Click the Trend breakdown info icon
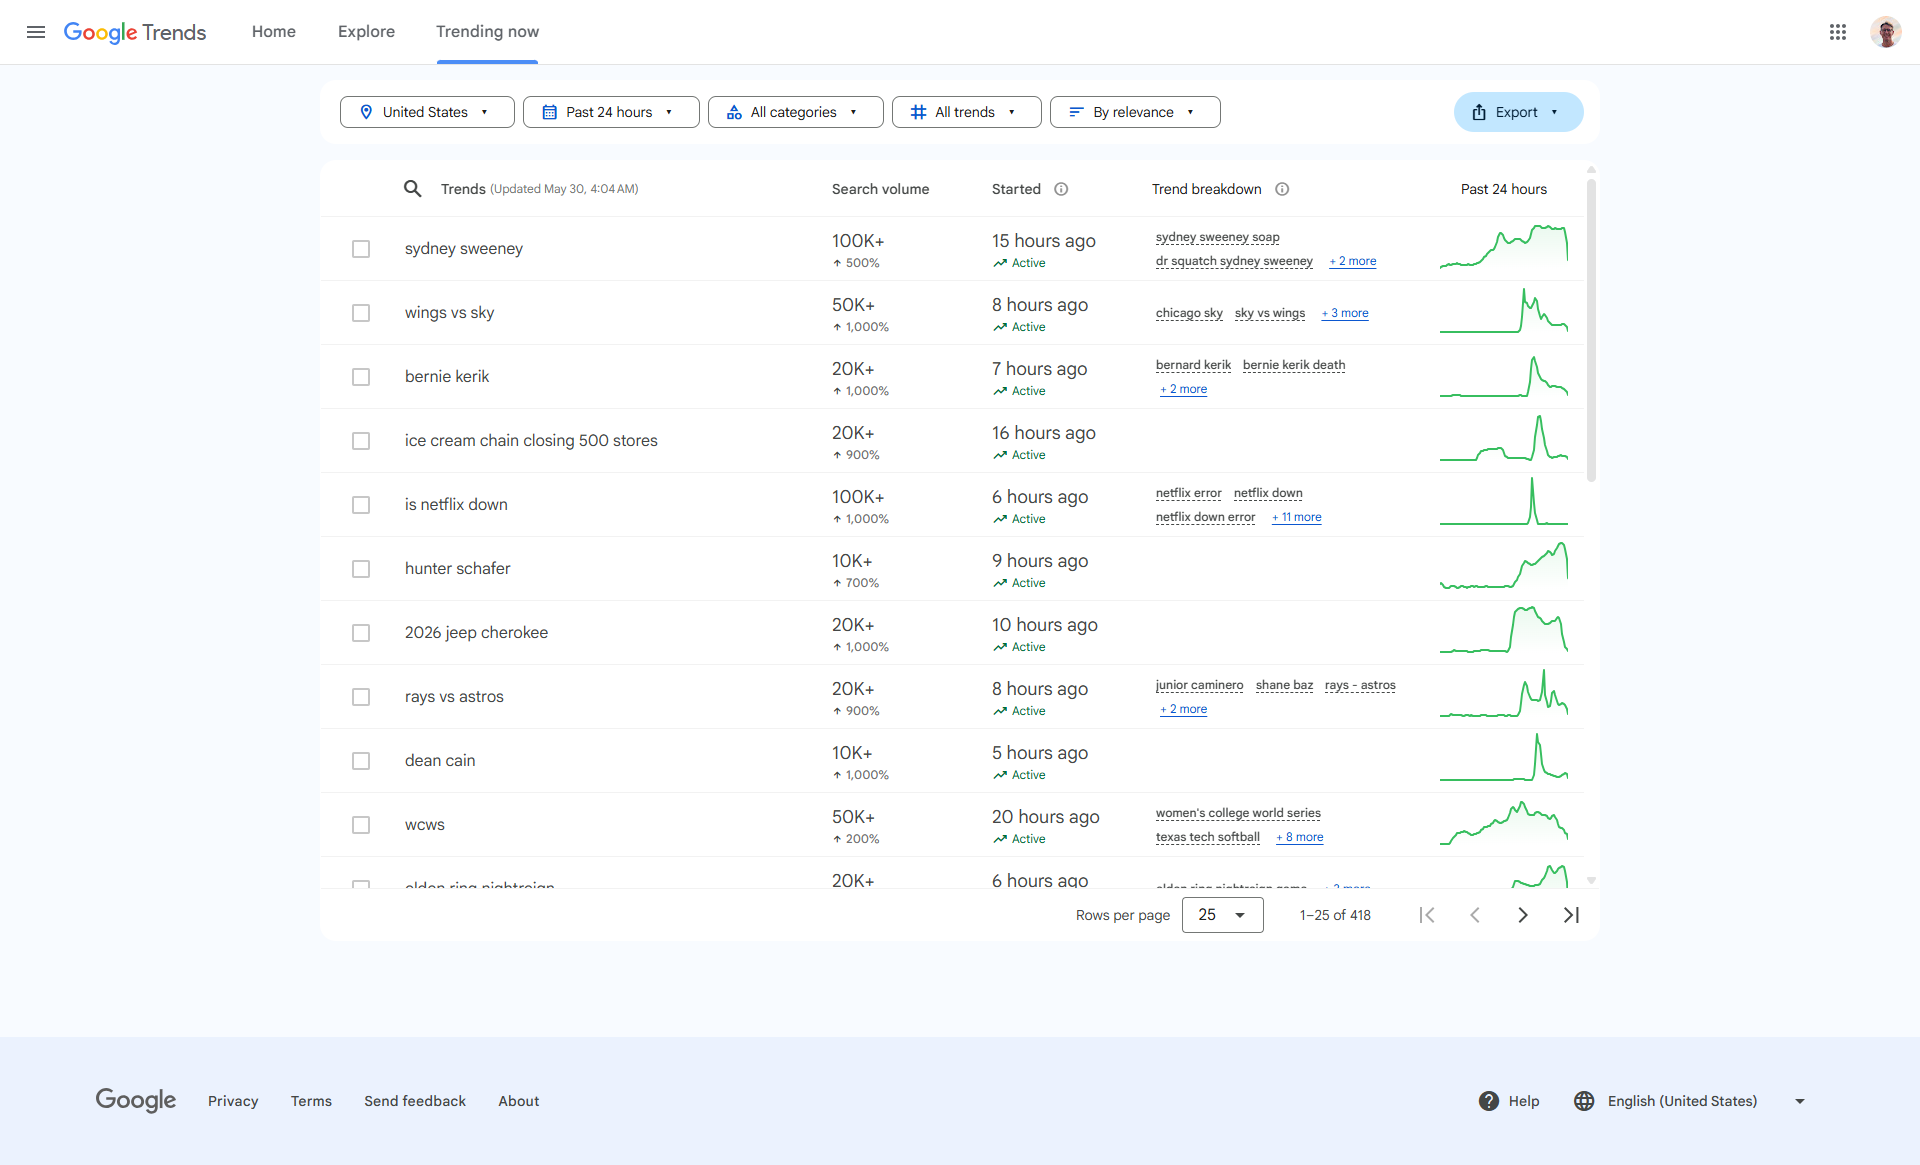Viewport: 1920px width, 1165px height. click(1282, 189)
